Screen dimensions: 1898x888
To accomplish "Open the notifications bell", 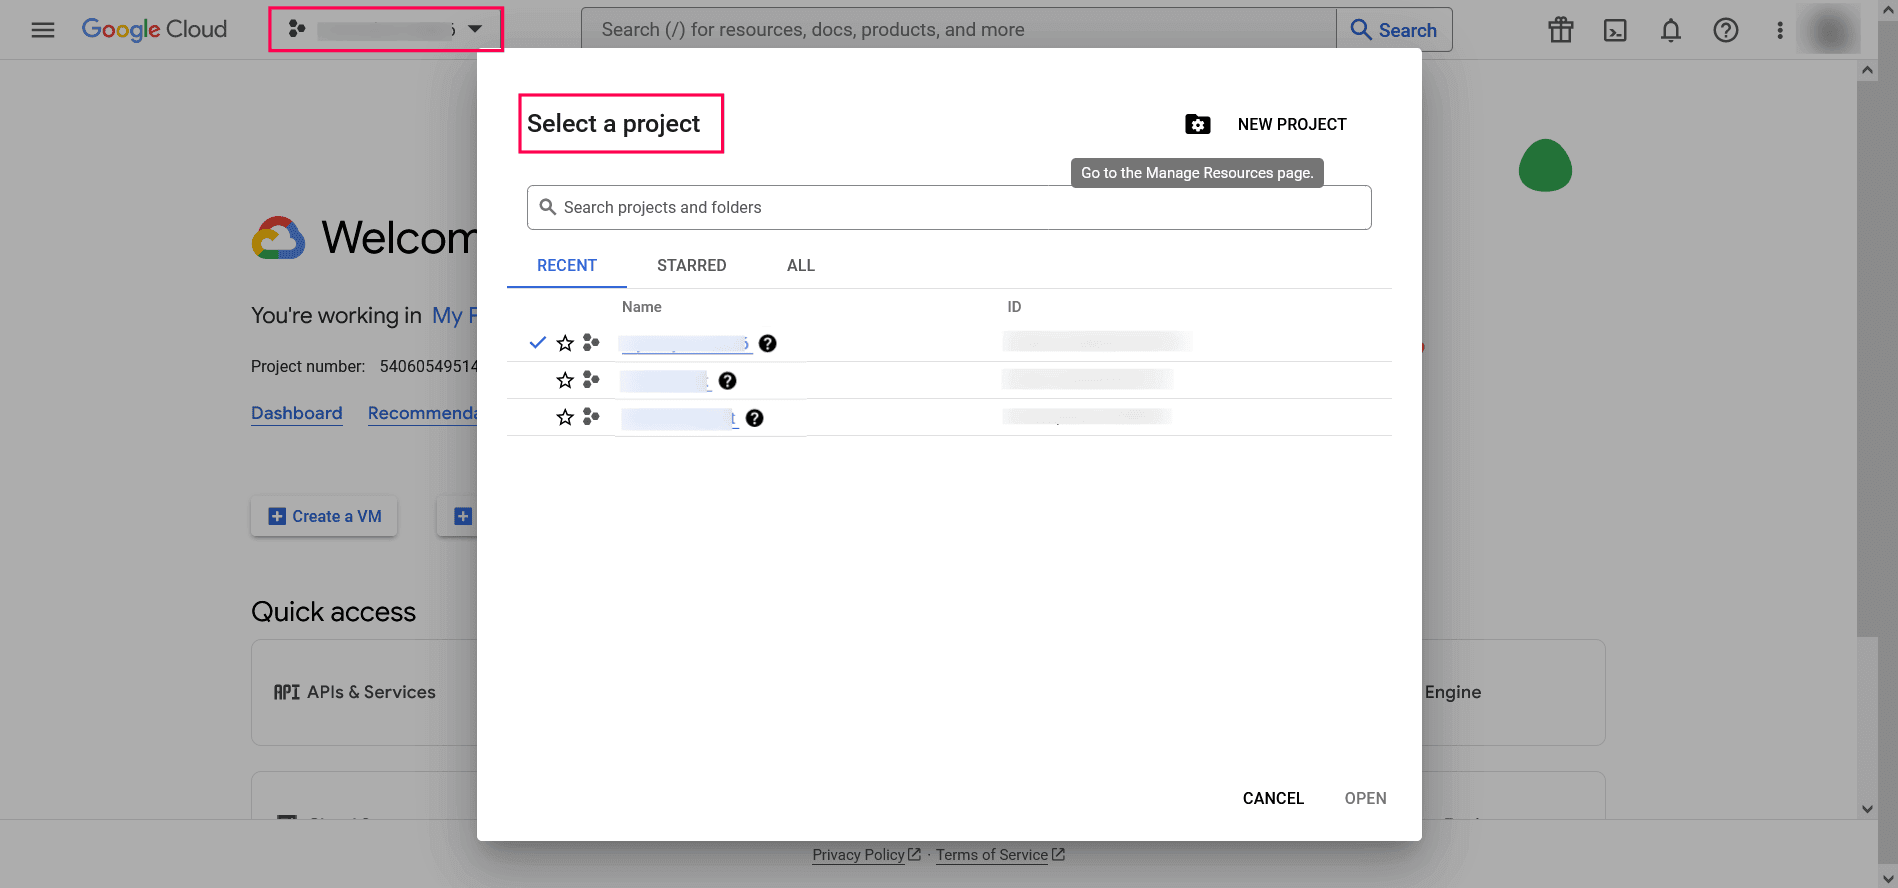I will point(1670,30).
